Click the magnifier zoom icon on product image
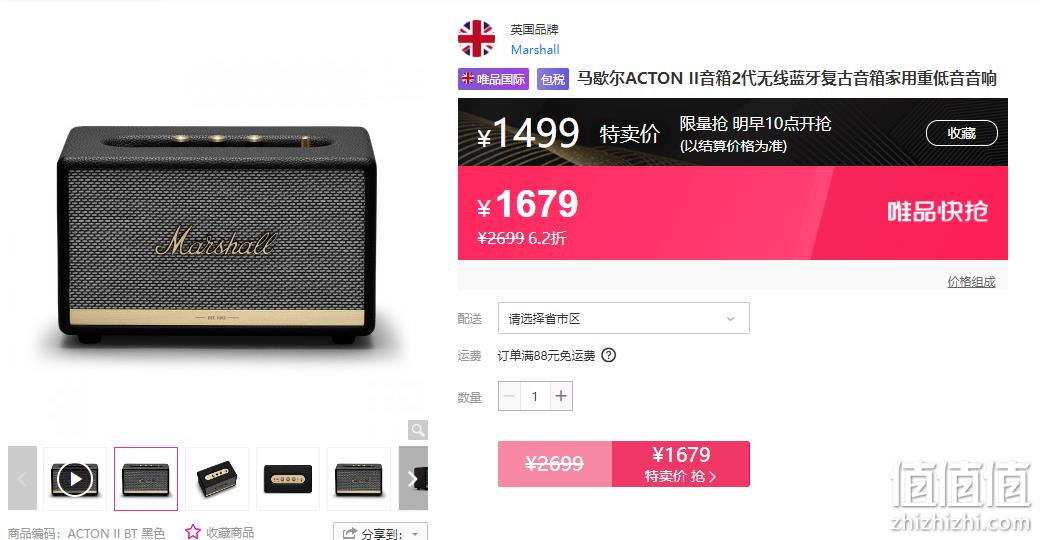The height and width of the screenshot is (540, 1040). 418,430
